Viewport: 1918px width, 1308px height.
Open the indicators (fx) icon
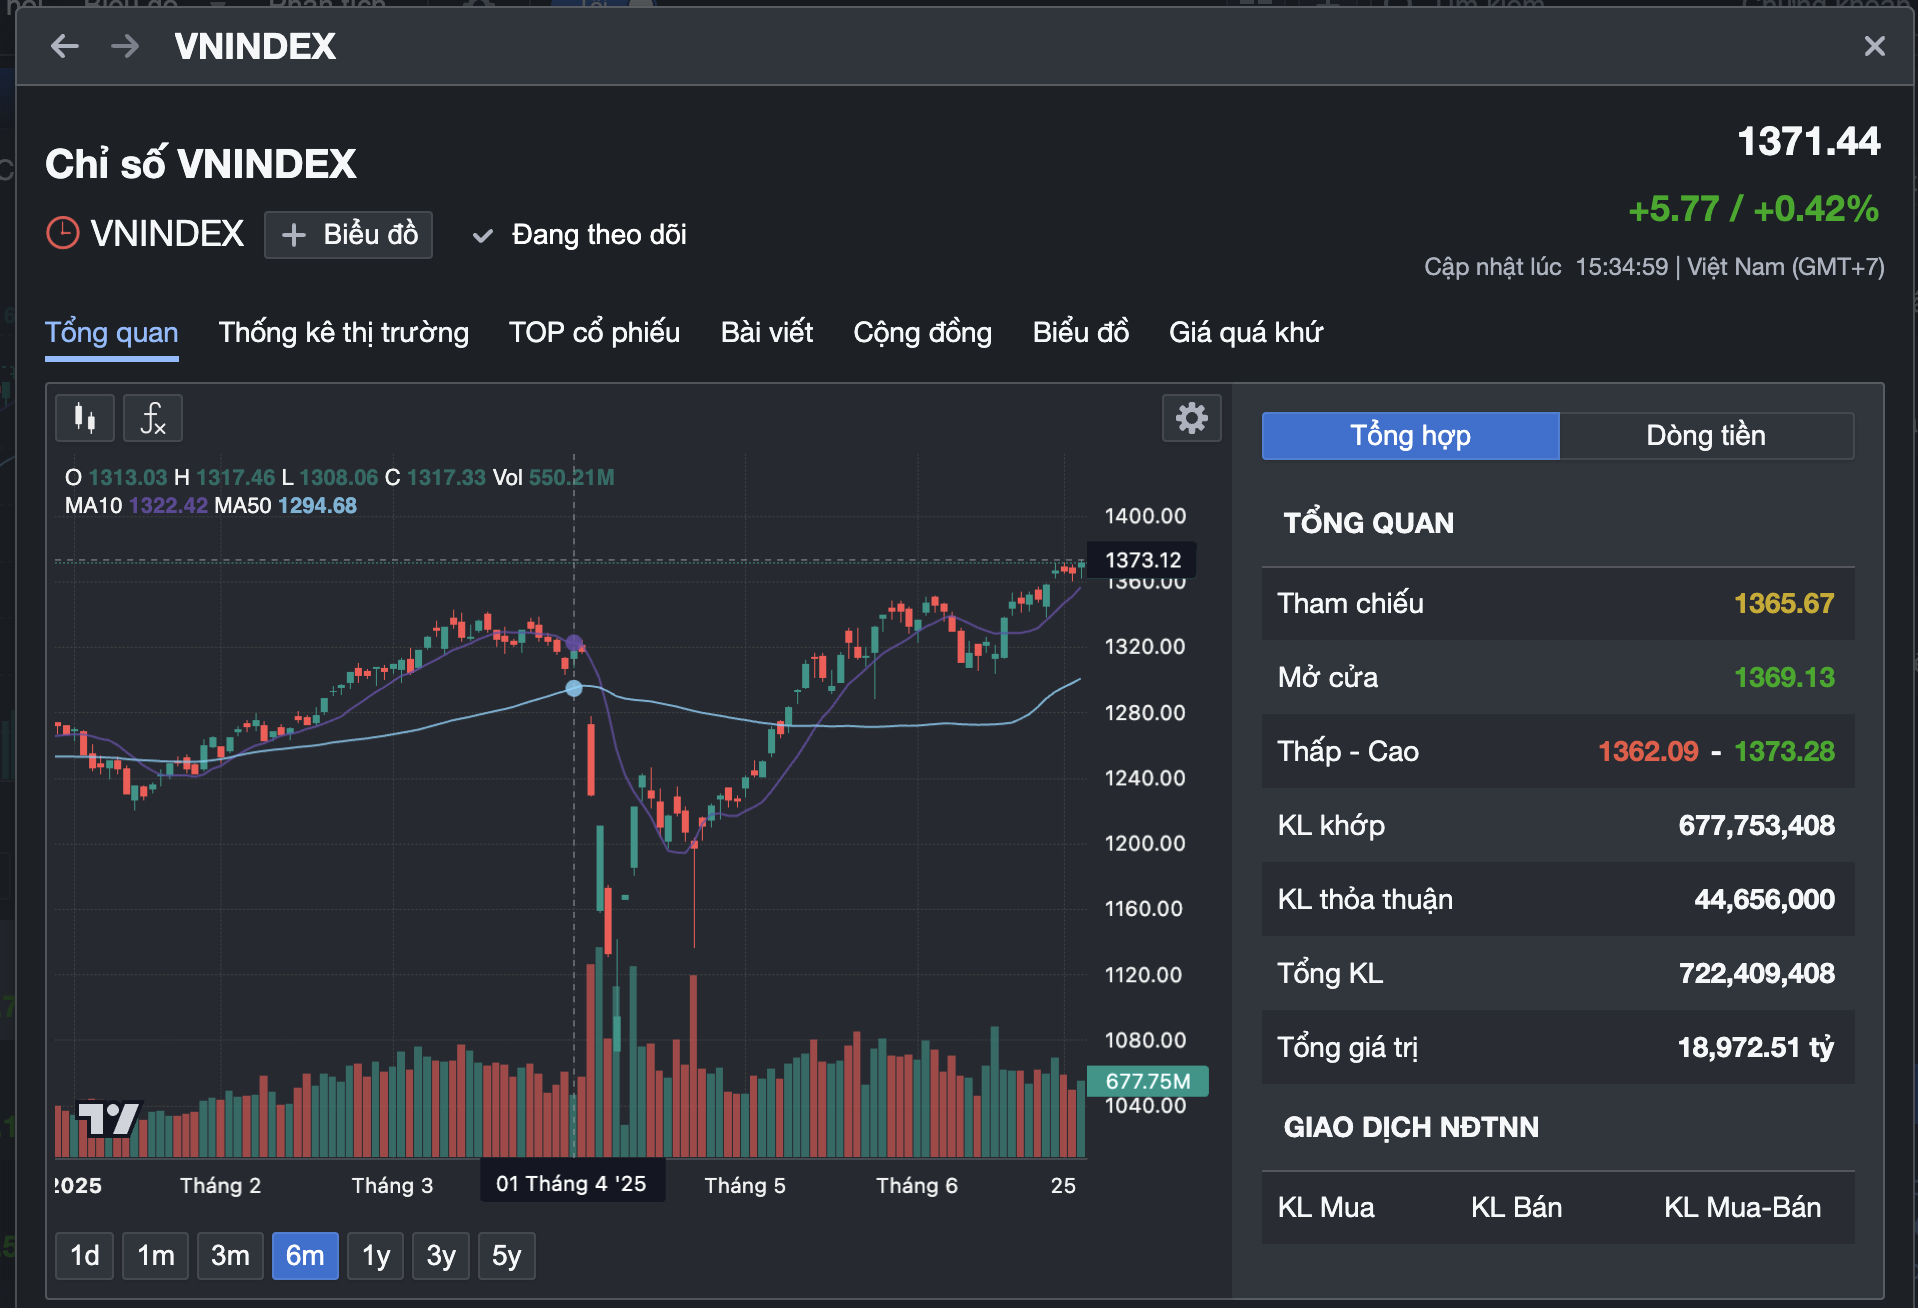[x=152, y=418]
